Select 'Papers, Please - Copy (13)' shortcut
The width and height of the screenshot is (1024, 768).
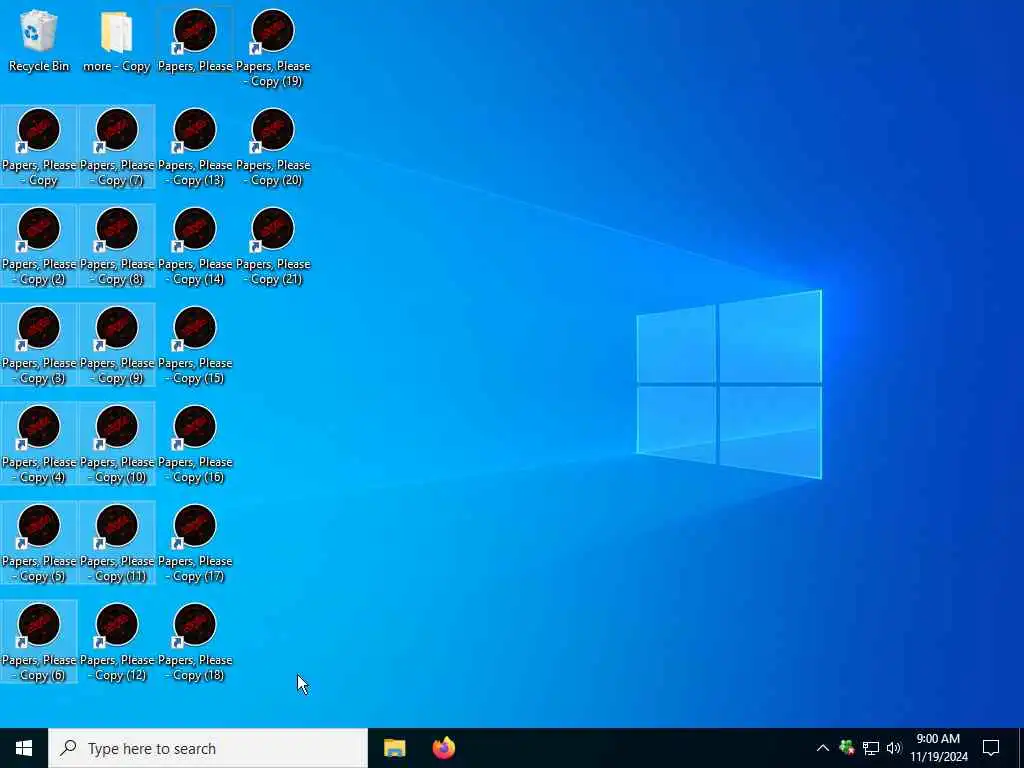pyautogui.click(x=195, y=147)
